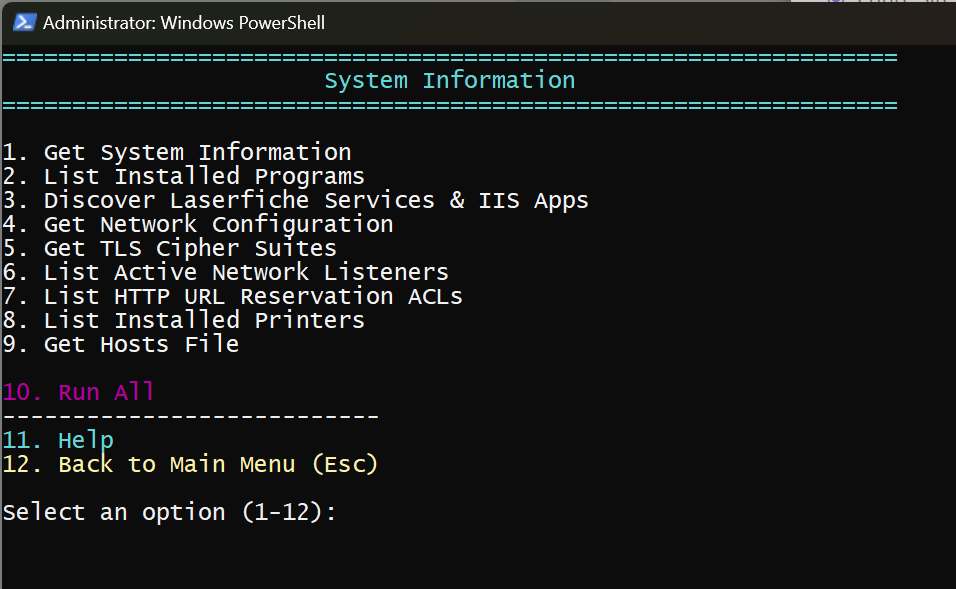The height and width of the screenshot is (589, 956).
Task: Click the equals-sign divider under the header
Action: point(449,104)
